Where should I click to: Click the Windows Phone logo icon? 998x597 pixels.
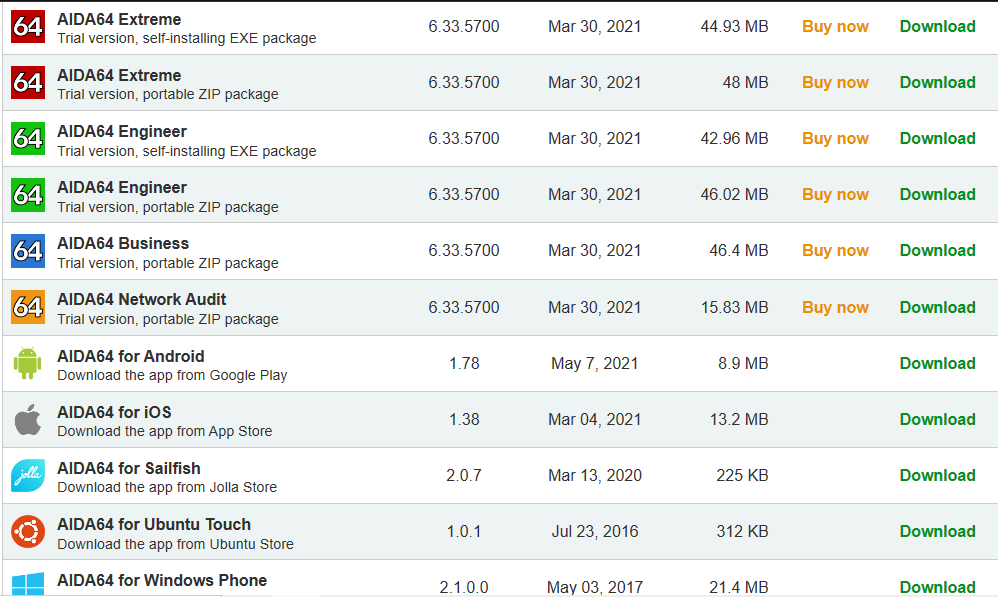coord(28,584)
